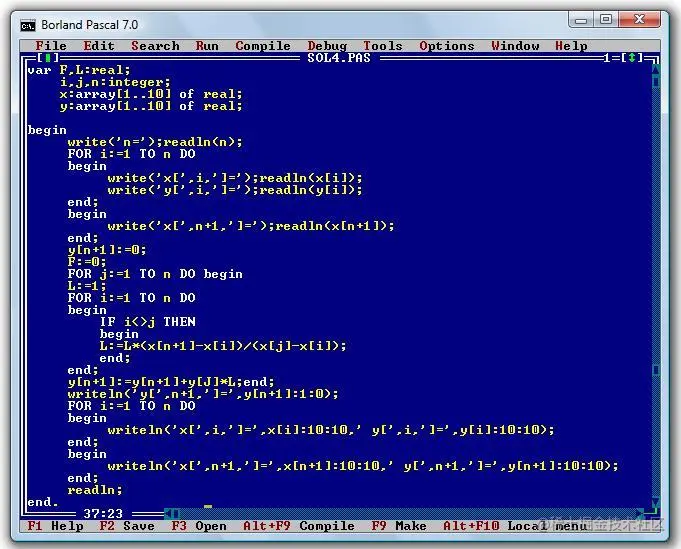Close the Borland Pascal 7.0 window
This screenshot has height=549, width=681.
point(639,20)
